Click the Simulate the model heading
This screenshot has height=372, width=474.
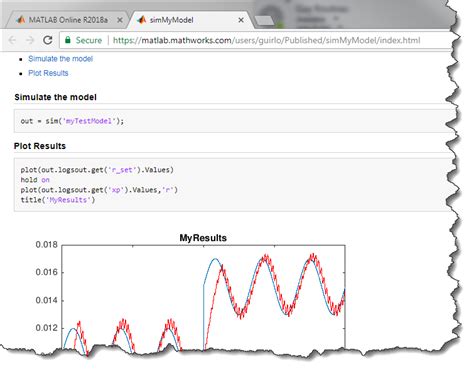(55, 97)
